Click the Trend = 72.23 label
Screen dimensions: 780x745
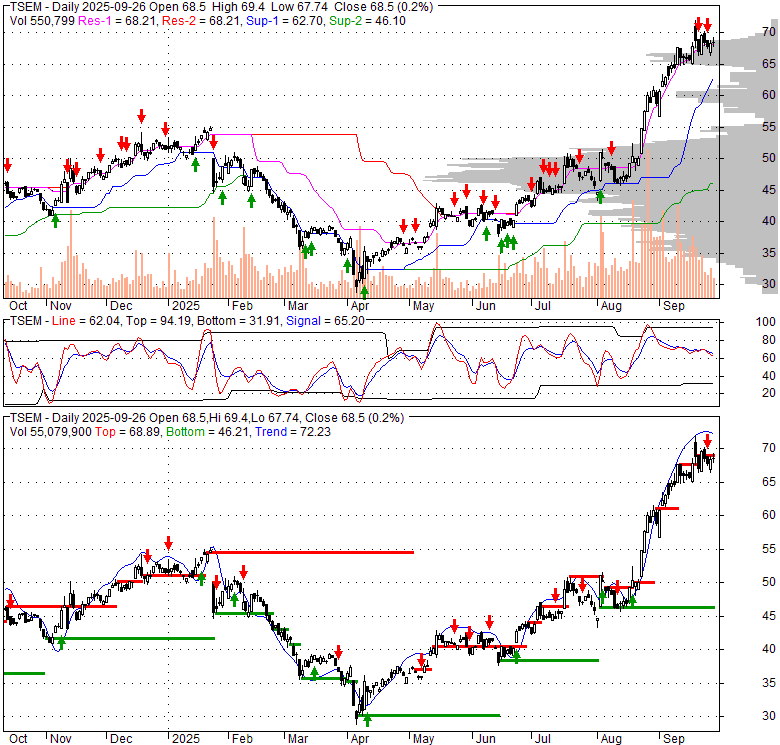click(x=292, y=432)
